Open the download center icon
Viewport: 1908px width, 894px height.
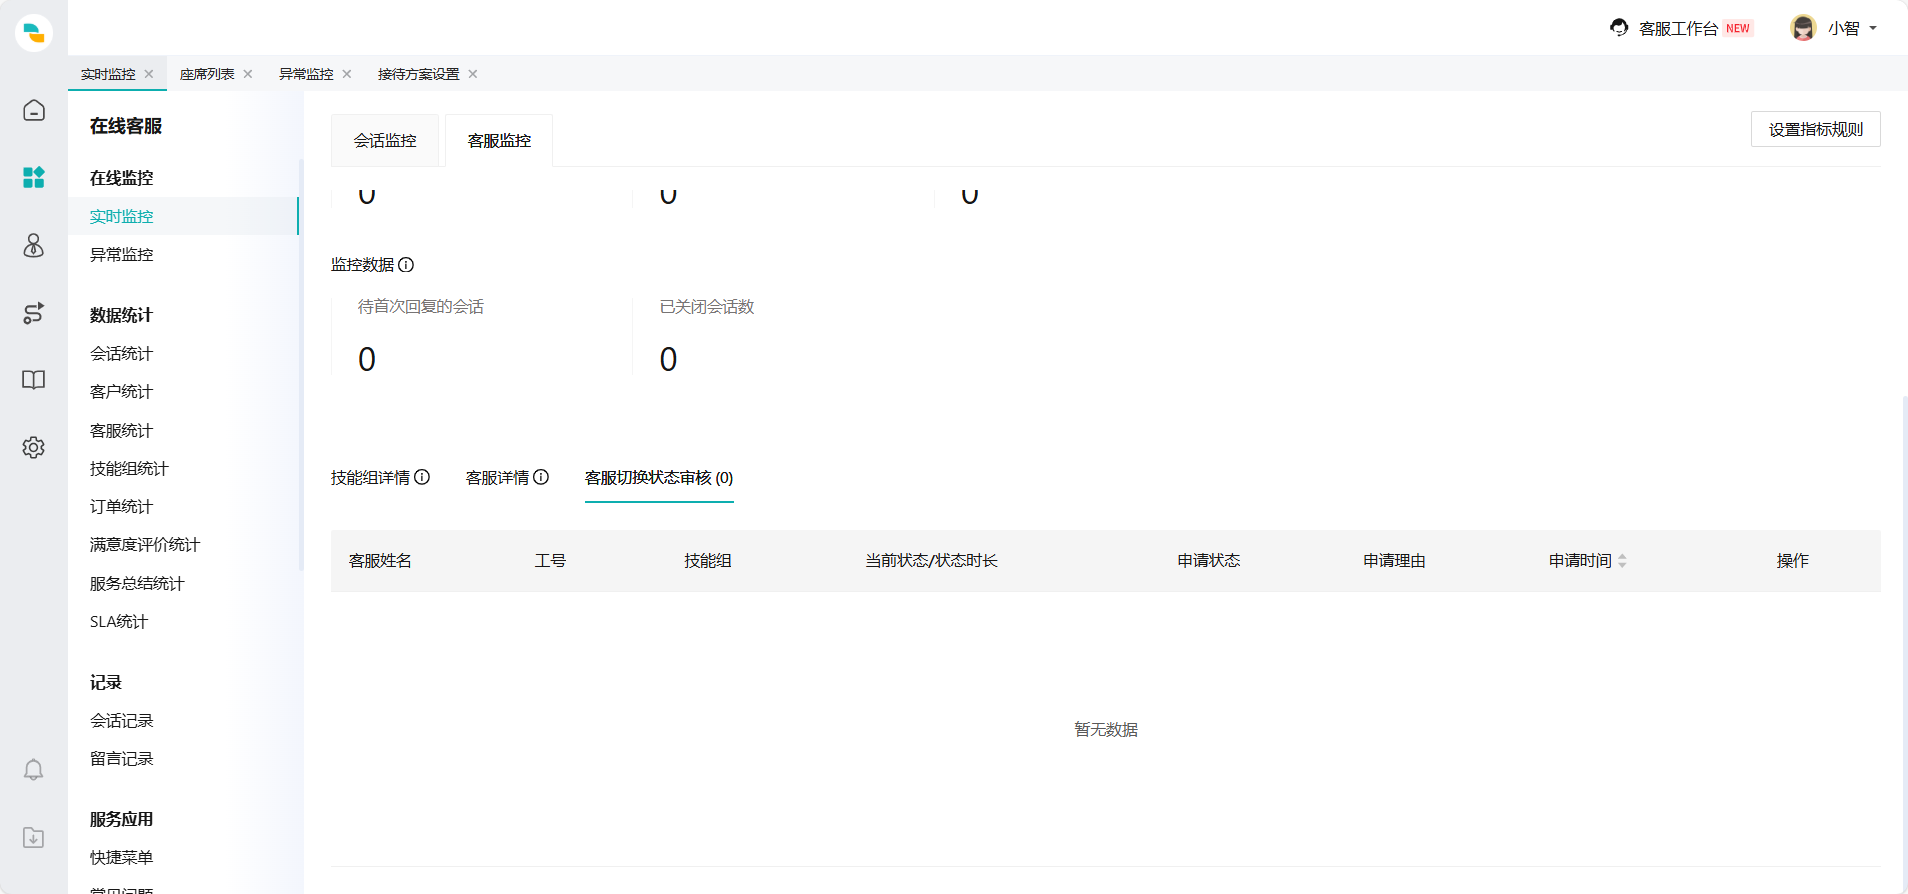[34, 837]
